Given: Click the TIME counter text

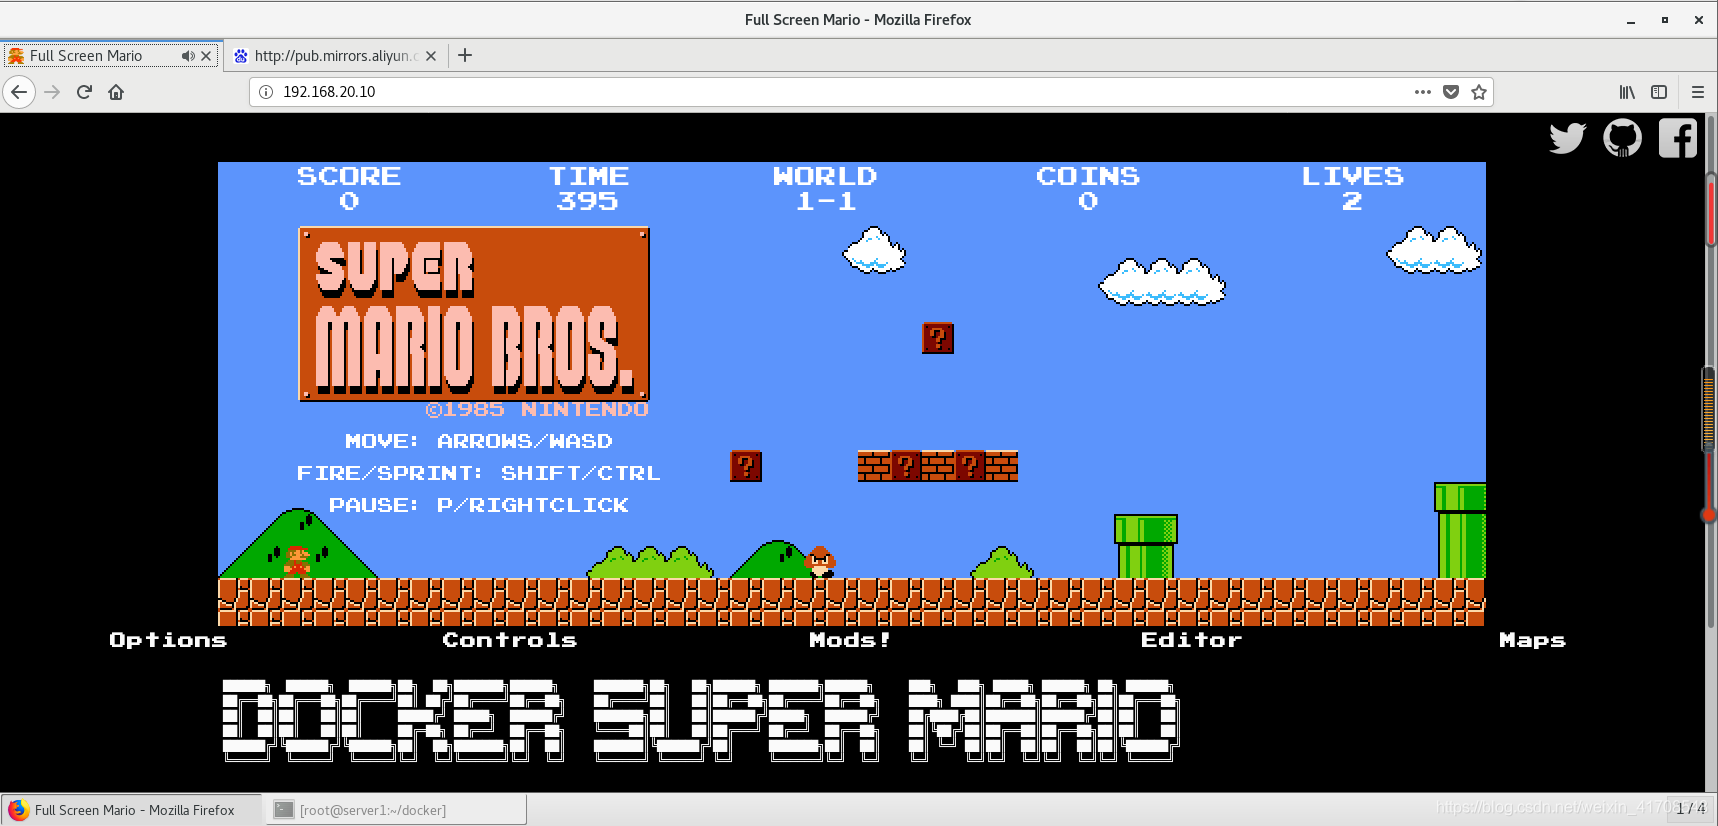Looking at the screenshot, I should (588, 188).
